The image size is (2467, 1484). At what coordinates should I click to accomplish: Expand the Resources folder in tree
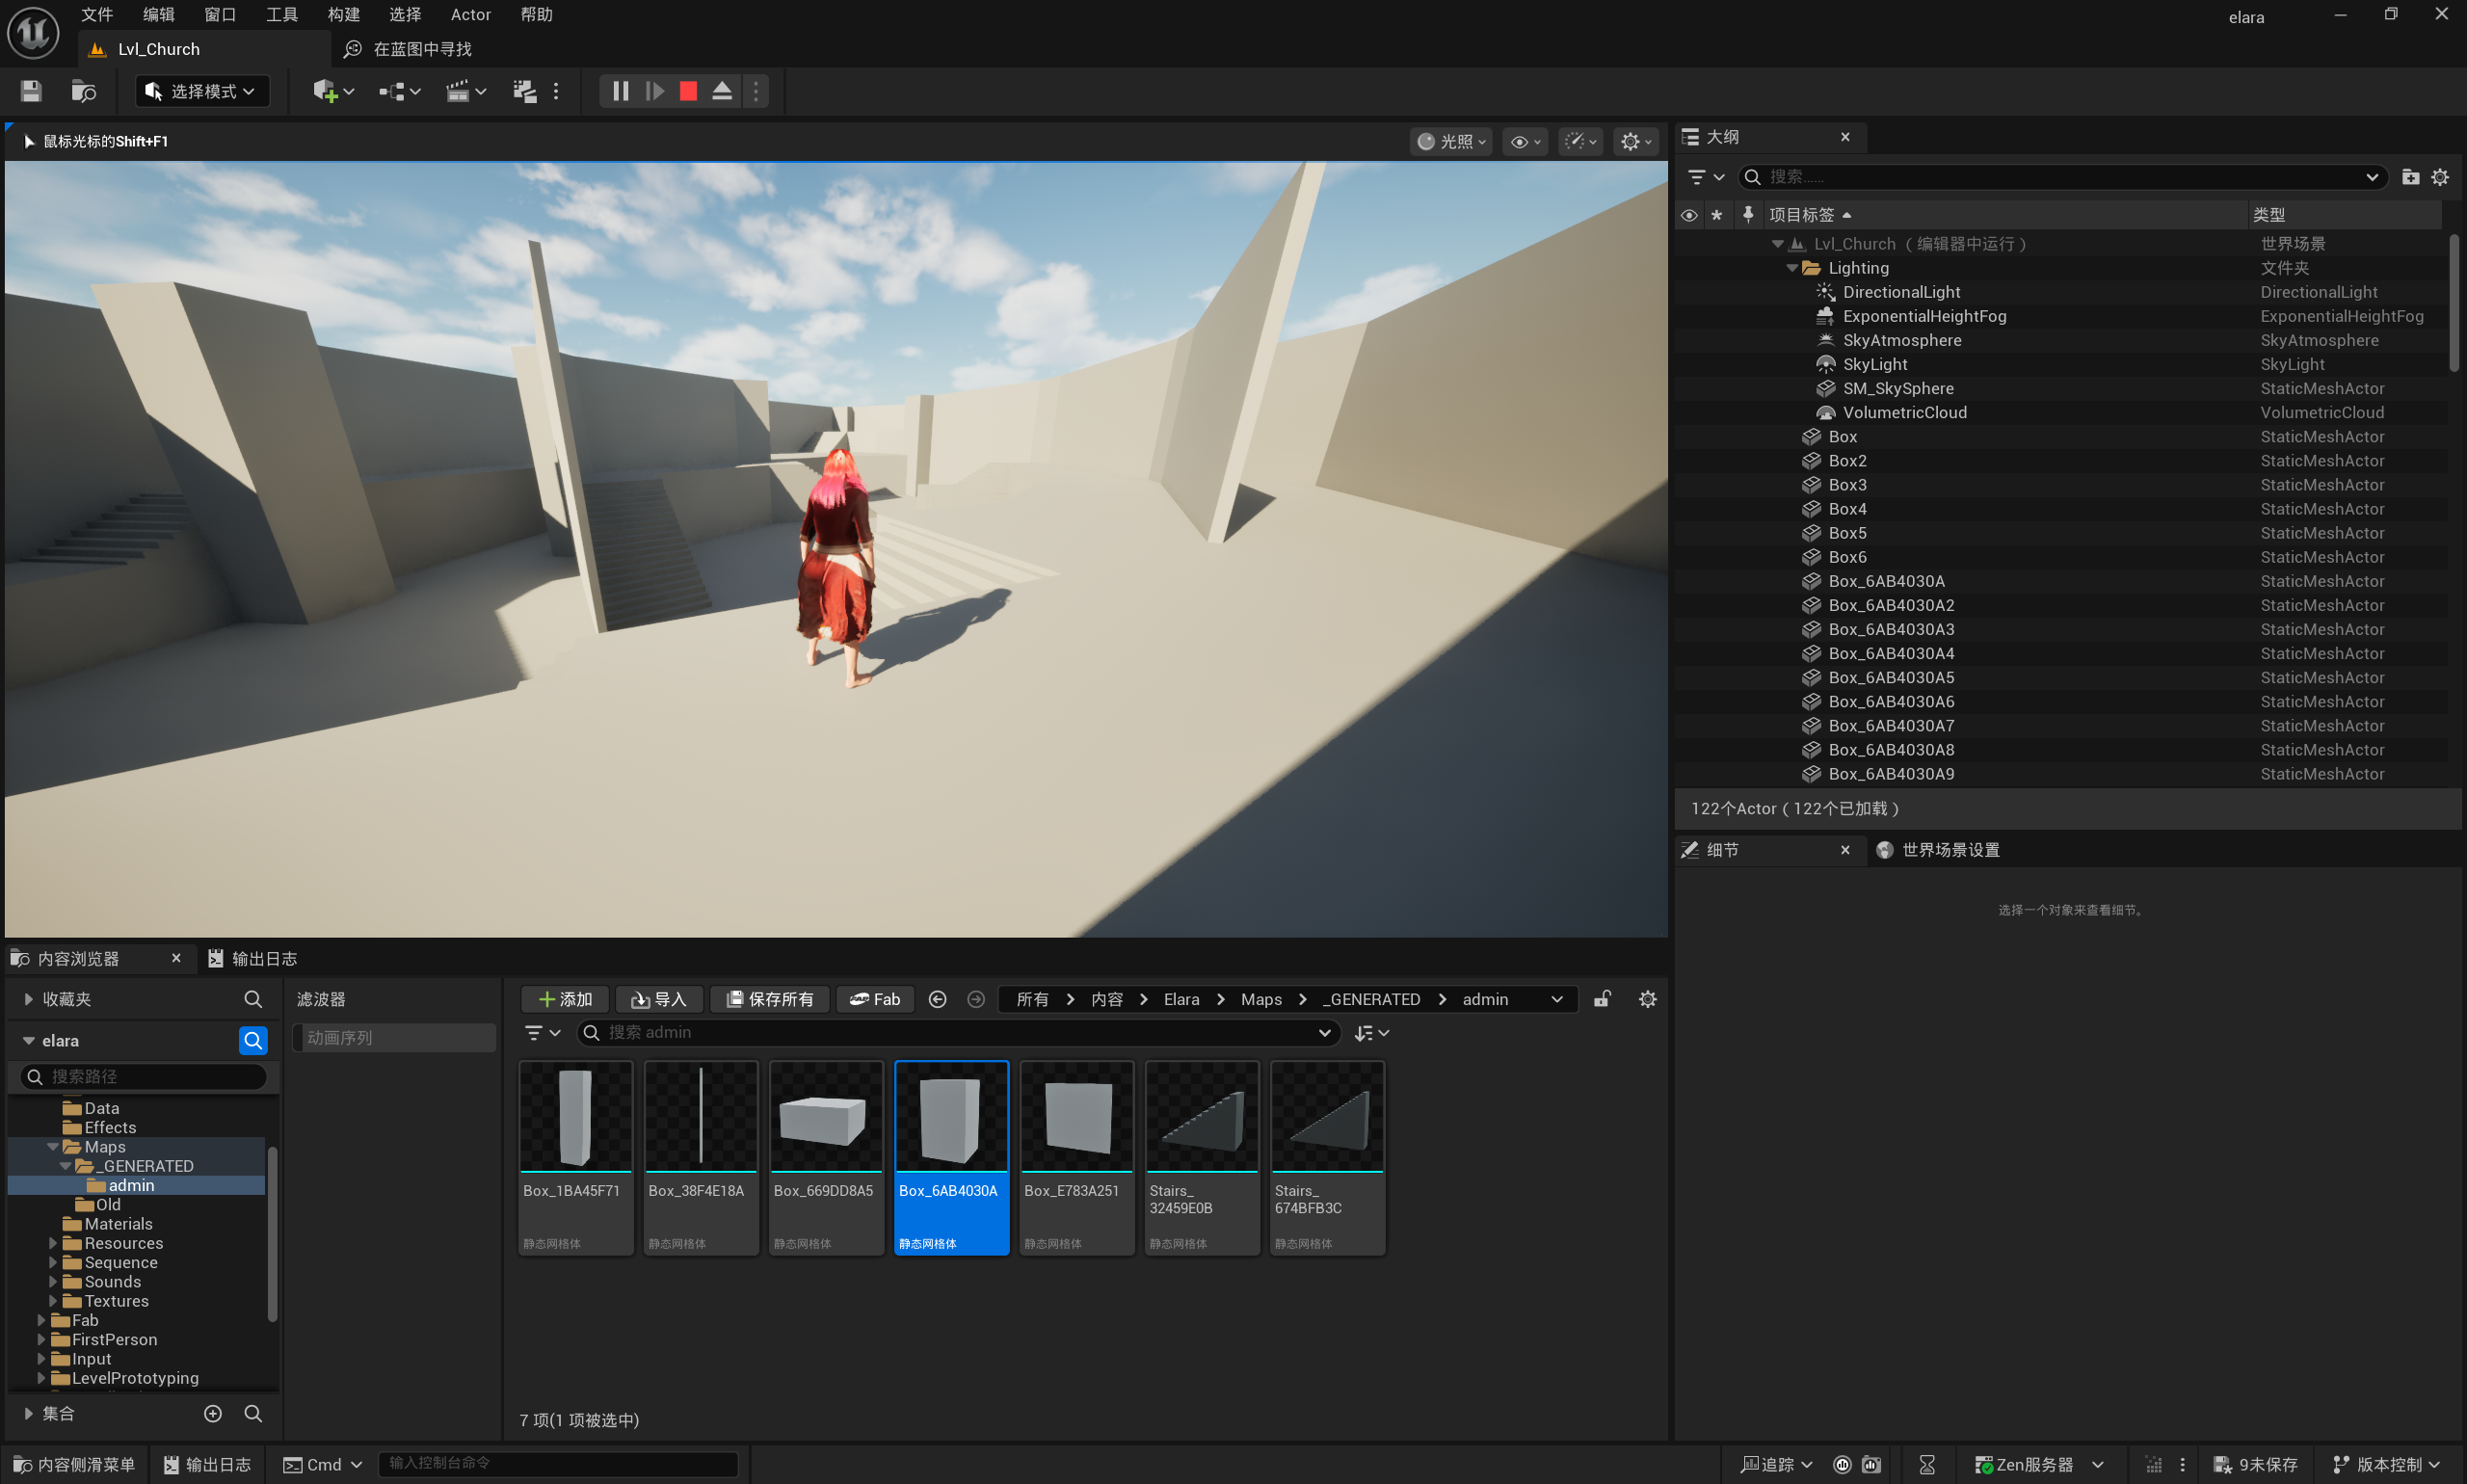tap(53, 1243)
